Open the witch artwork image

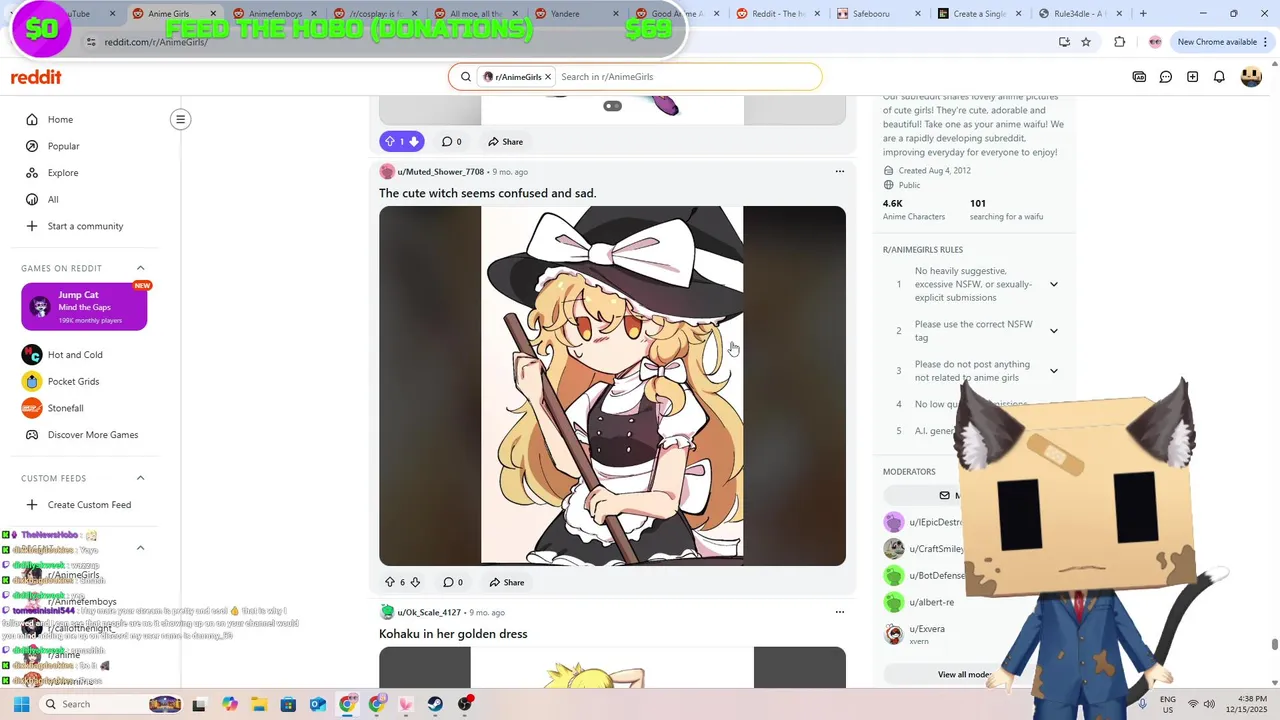click(612, 386)
